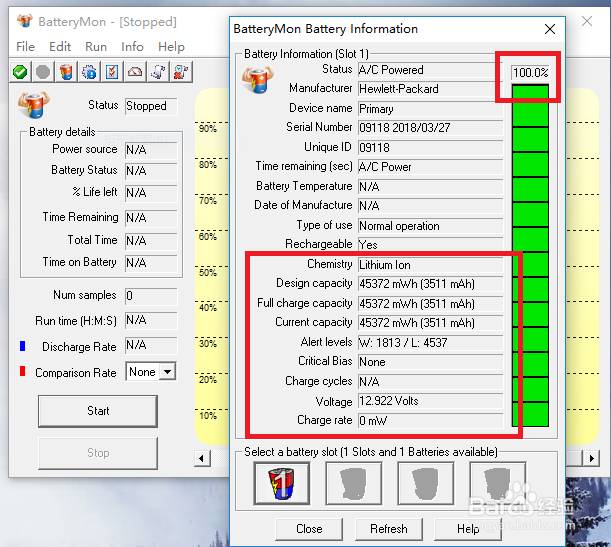Click the Power source N/A field
Viewport: 611px width, 547px height.
point(151,150)
